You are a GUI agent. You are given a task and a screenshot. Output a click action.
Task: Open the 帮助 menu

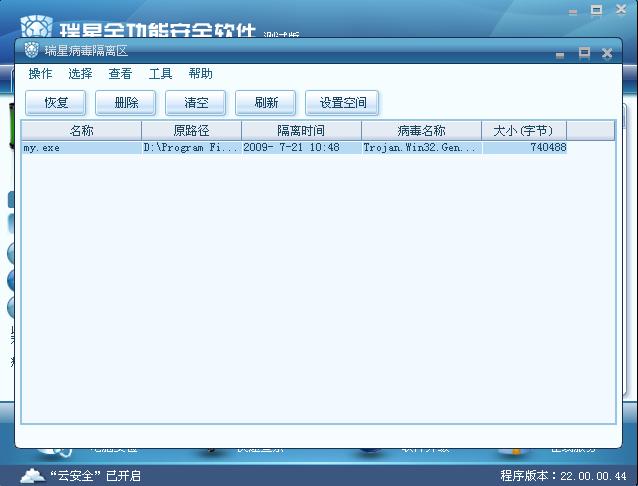(201, 74)
